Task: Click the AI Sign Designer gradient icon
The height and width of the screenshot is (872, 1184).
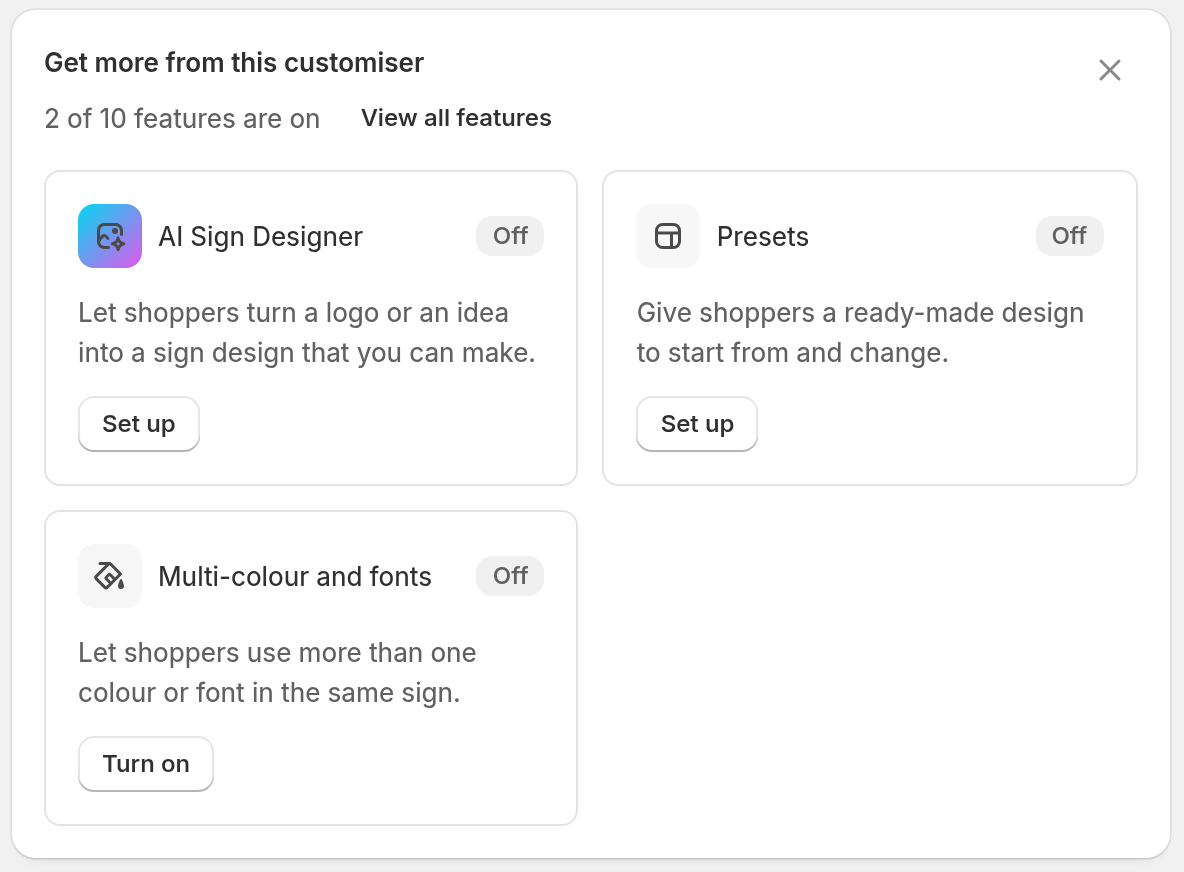Action: 109,236
